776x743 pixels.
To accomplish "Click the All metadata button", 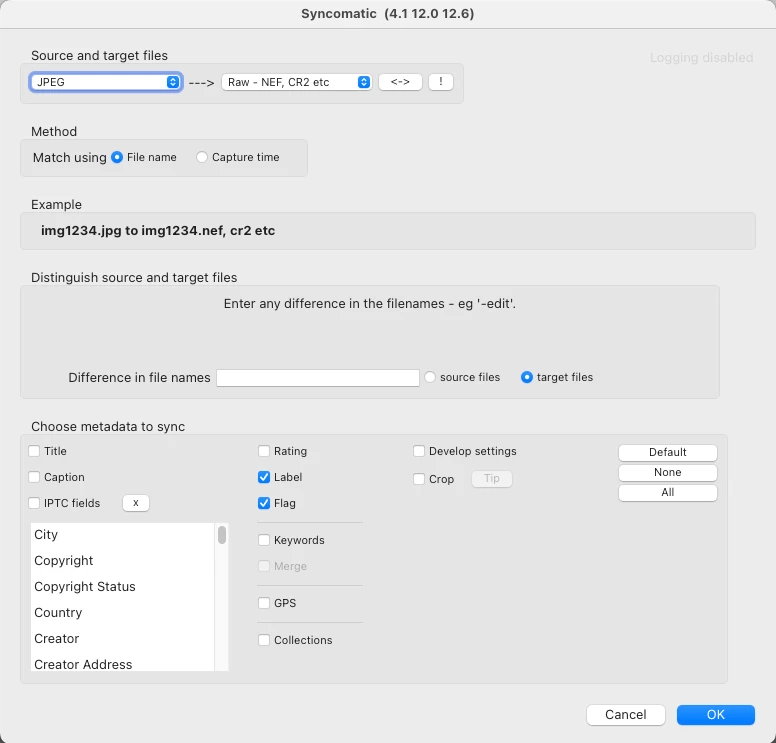I will 667,493.
